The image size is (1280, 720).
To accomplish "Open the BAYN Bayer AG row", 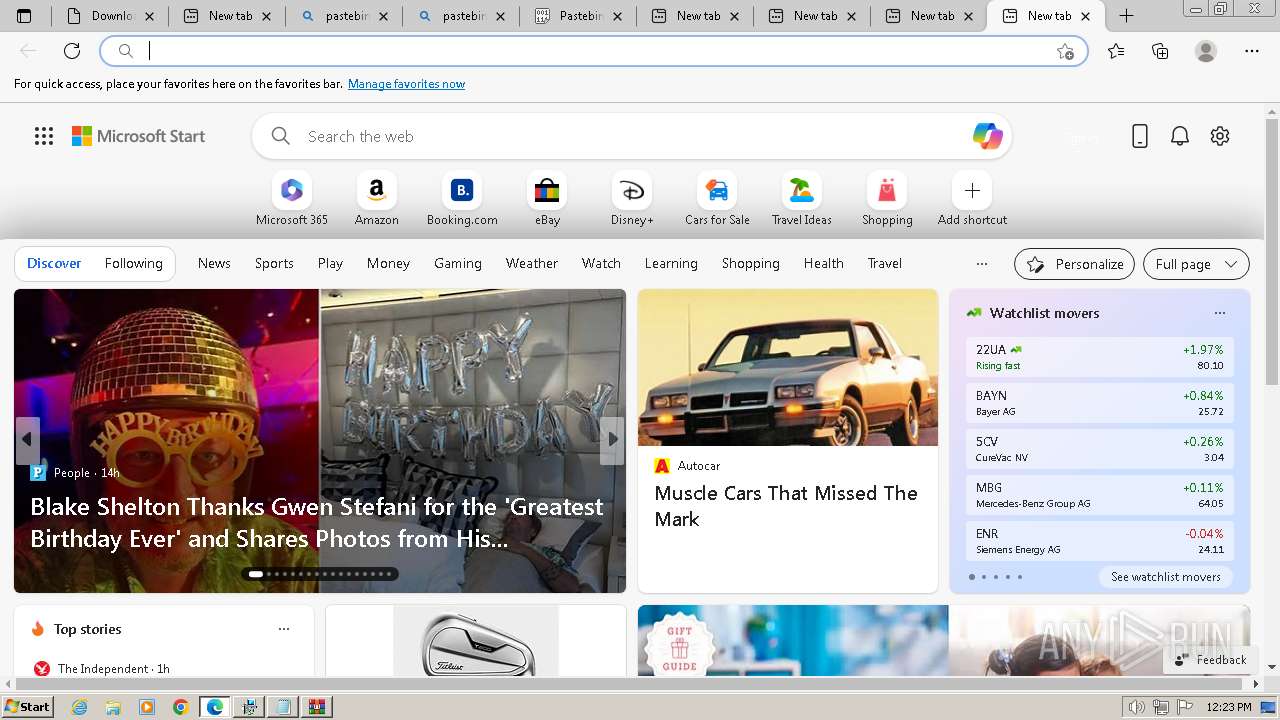I will coord(1099,403).
